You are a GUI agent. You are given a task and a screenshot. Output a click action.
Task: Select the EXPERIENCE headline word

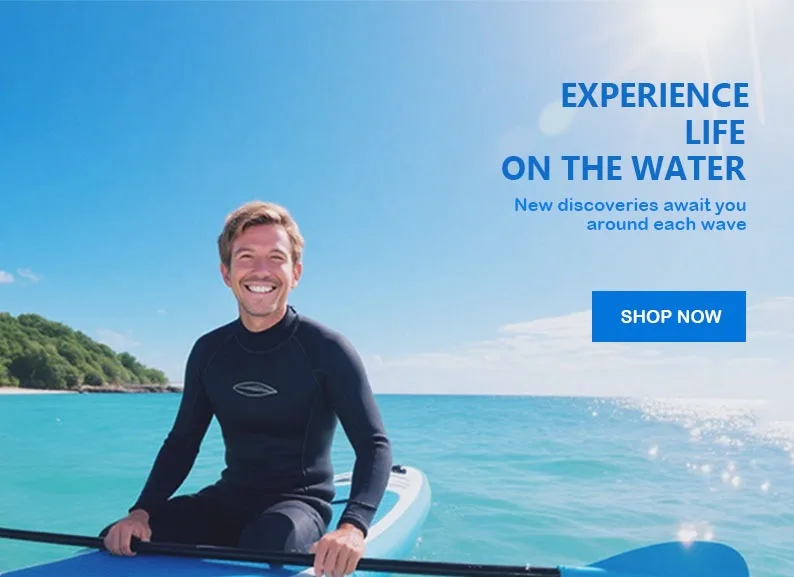tap(655, 95)
